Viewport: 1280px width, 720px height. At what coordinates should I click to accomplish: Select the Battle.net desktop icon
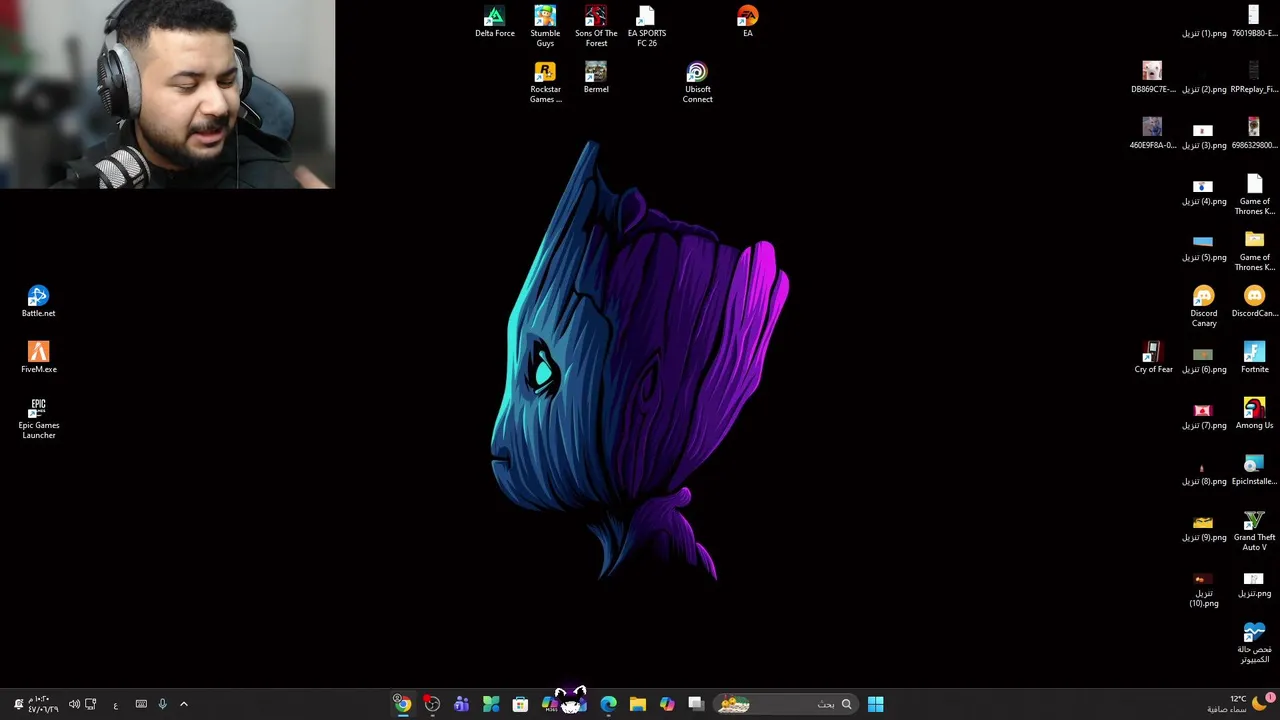38,302
